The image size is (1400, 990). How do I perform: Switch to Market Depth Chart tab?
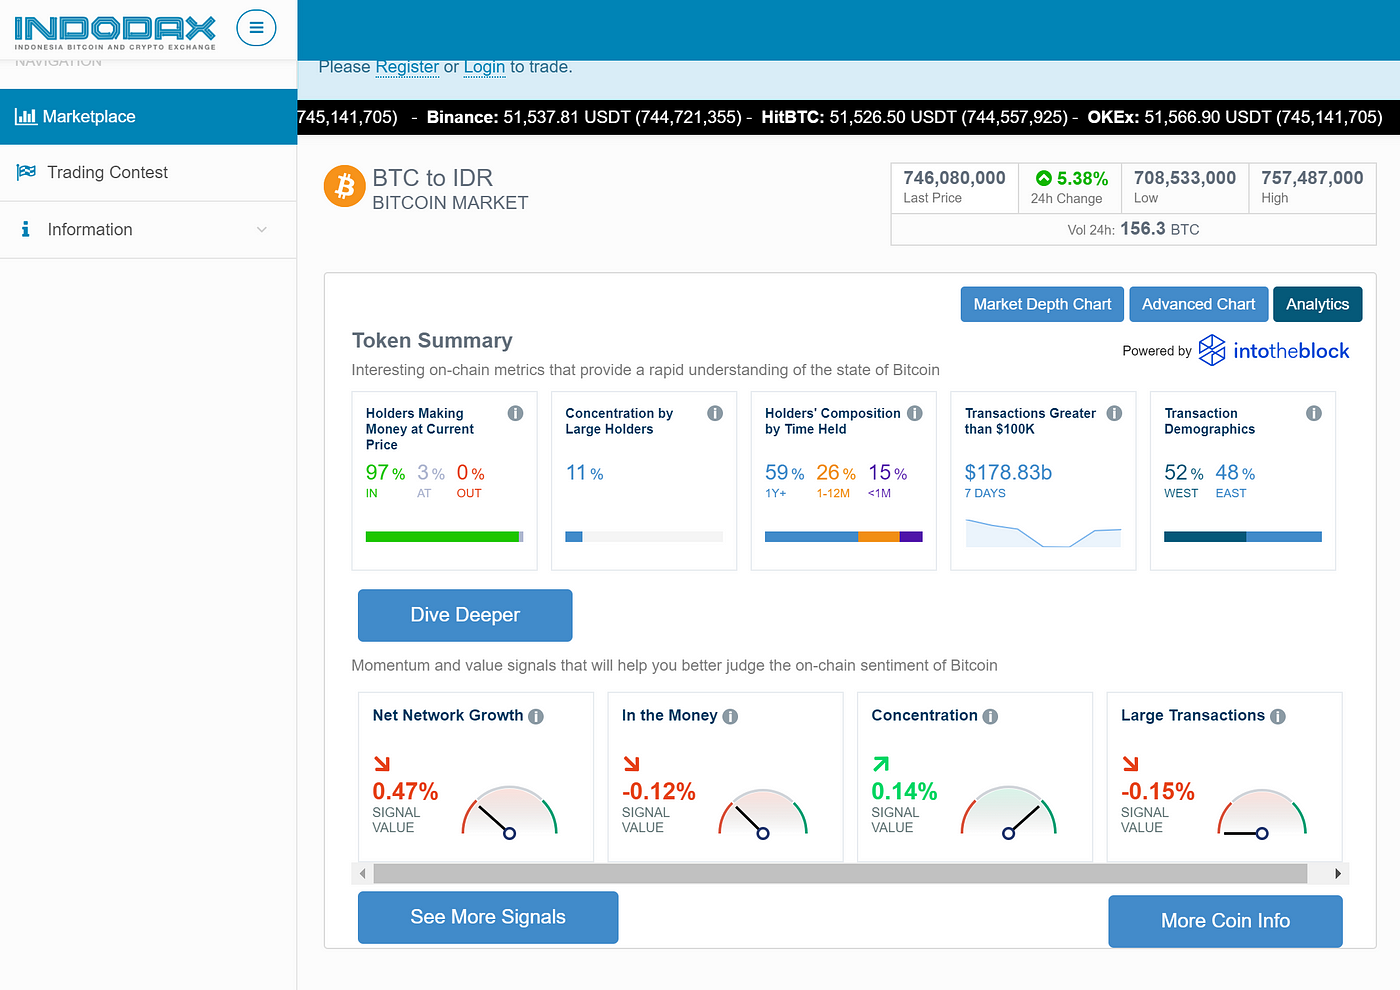point(1042,304)
